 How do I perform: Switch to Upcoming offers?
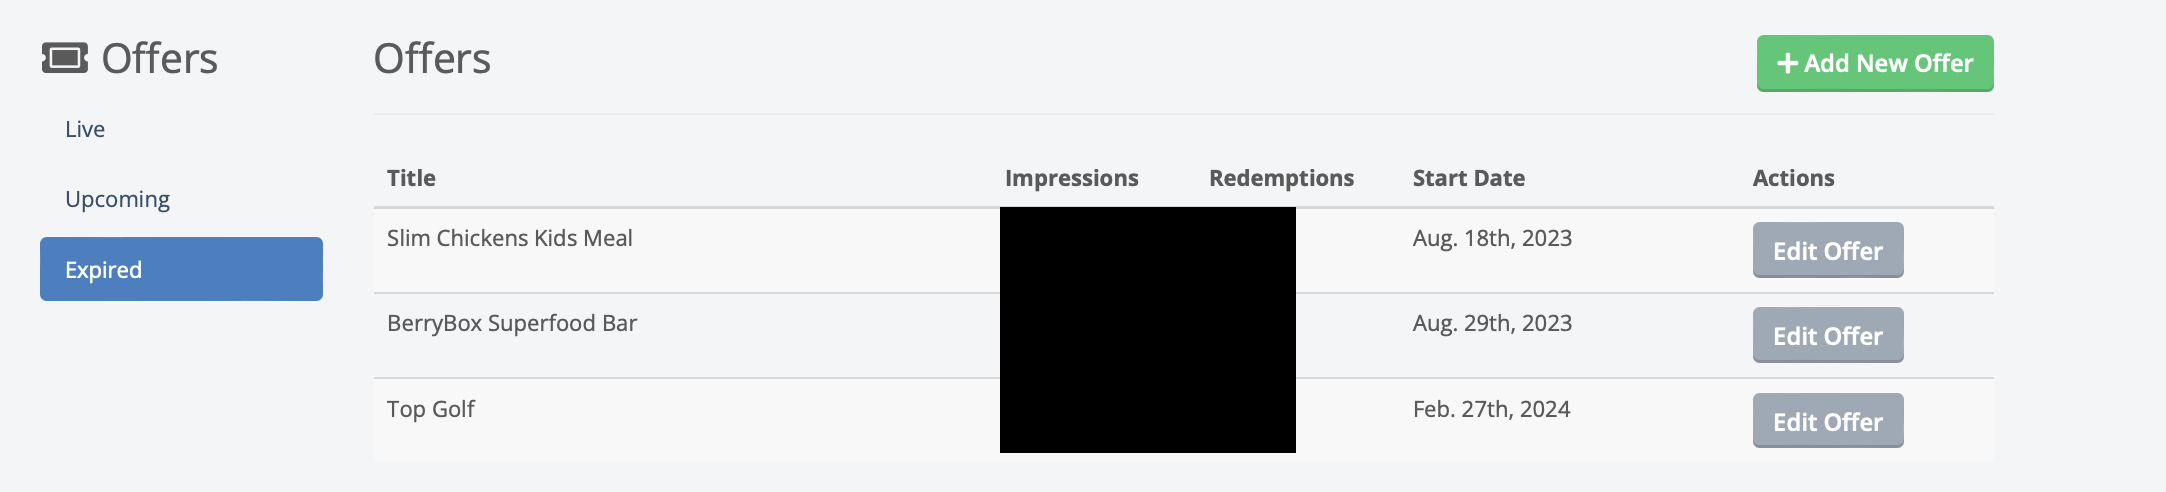pos(117,199)
